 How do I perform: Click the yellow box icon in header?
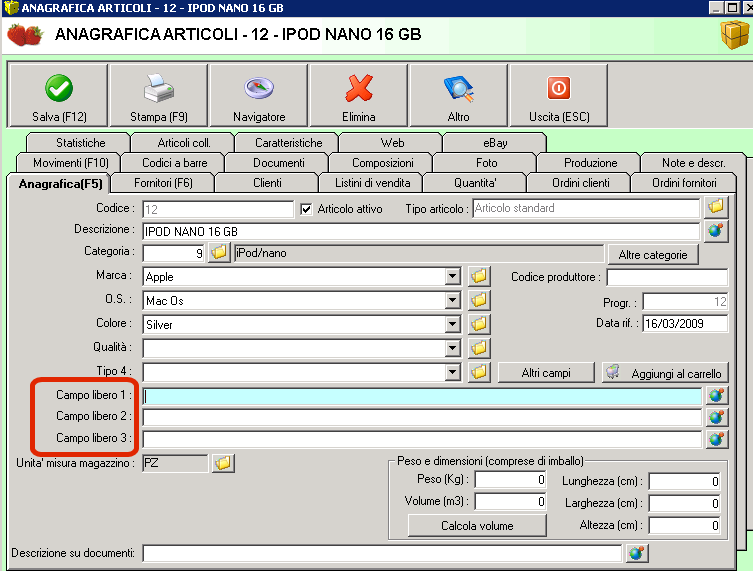[x=735, y=35]
